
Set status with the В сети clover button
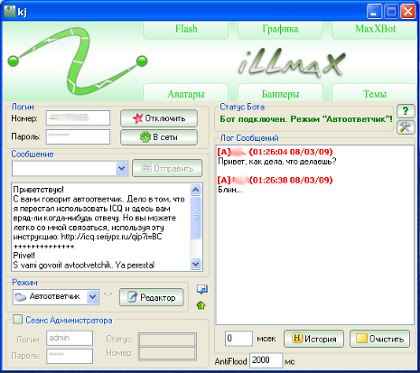click(159, 137)
